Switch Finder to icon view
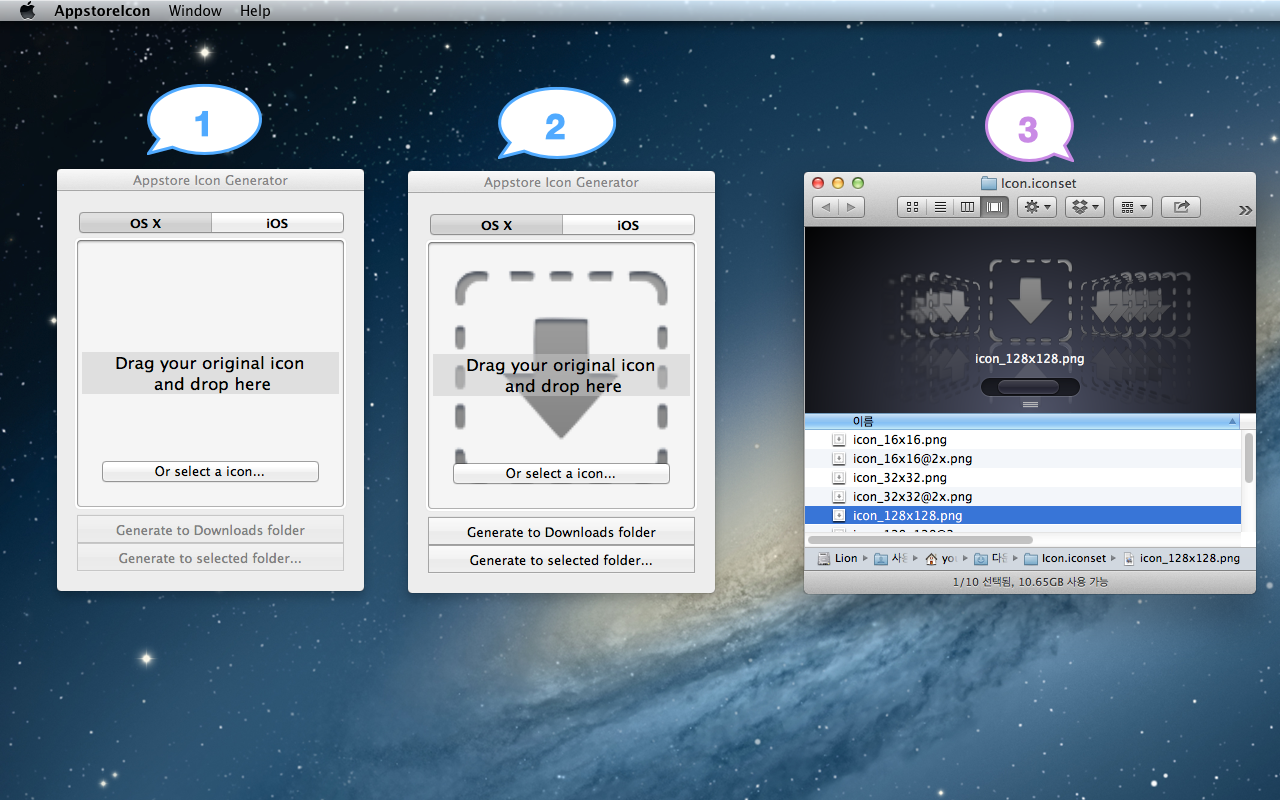This screenshot has width=1280, height=800. [912, 207]
